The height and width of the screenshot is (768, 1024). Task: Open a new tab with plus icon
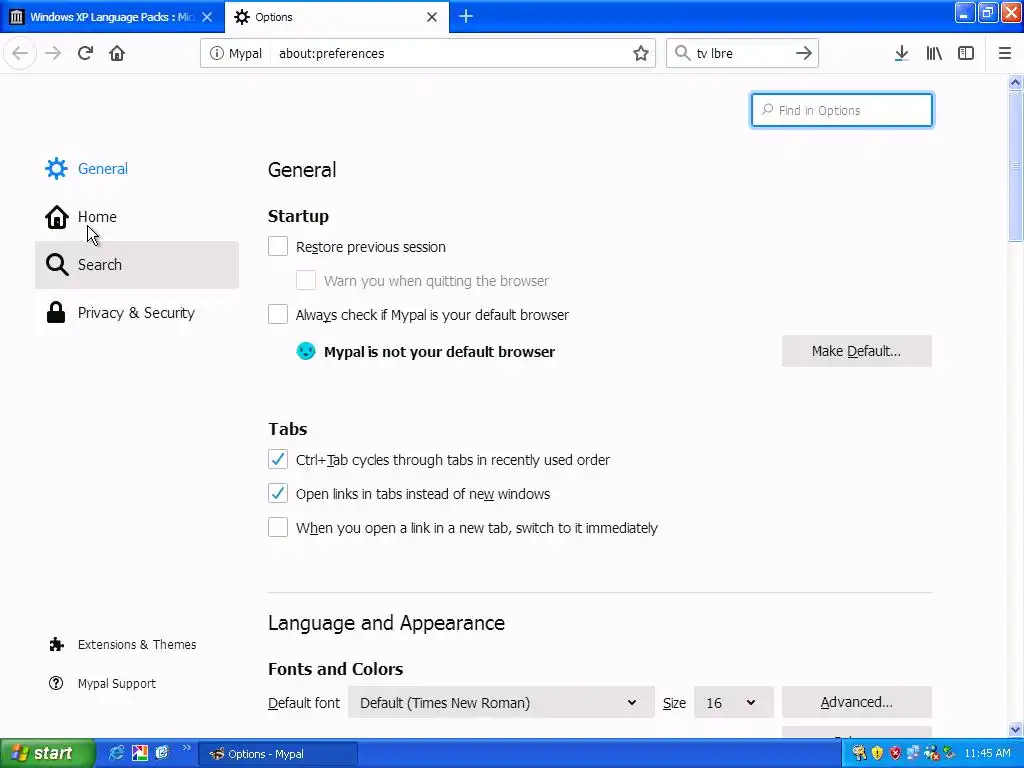coord(466,16)
